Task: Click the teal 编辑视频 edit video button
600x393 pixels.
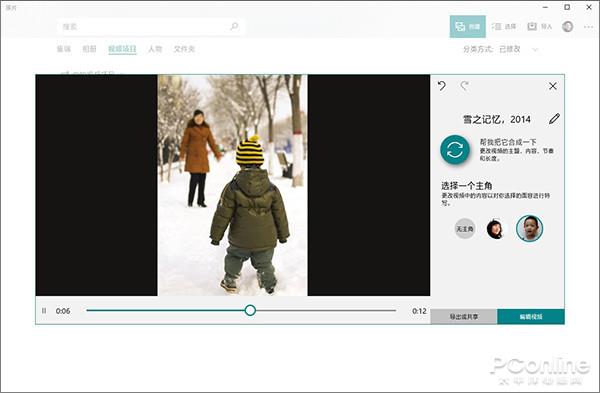Action: click(531, 316)
